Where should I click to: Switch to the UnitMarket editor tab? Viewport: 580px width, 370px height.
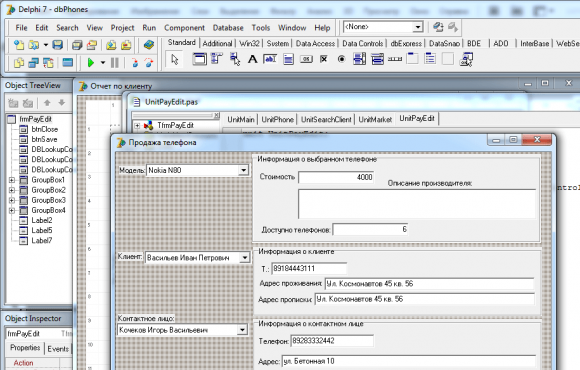375,119
